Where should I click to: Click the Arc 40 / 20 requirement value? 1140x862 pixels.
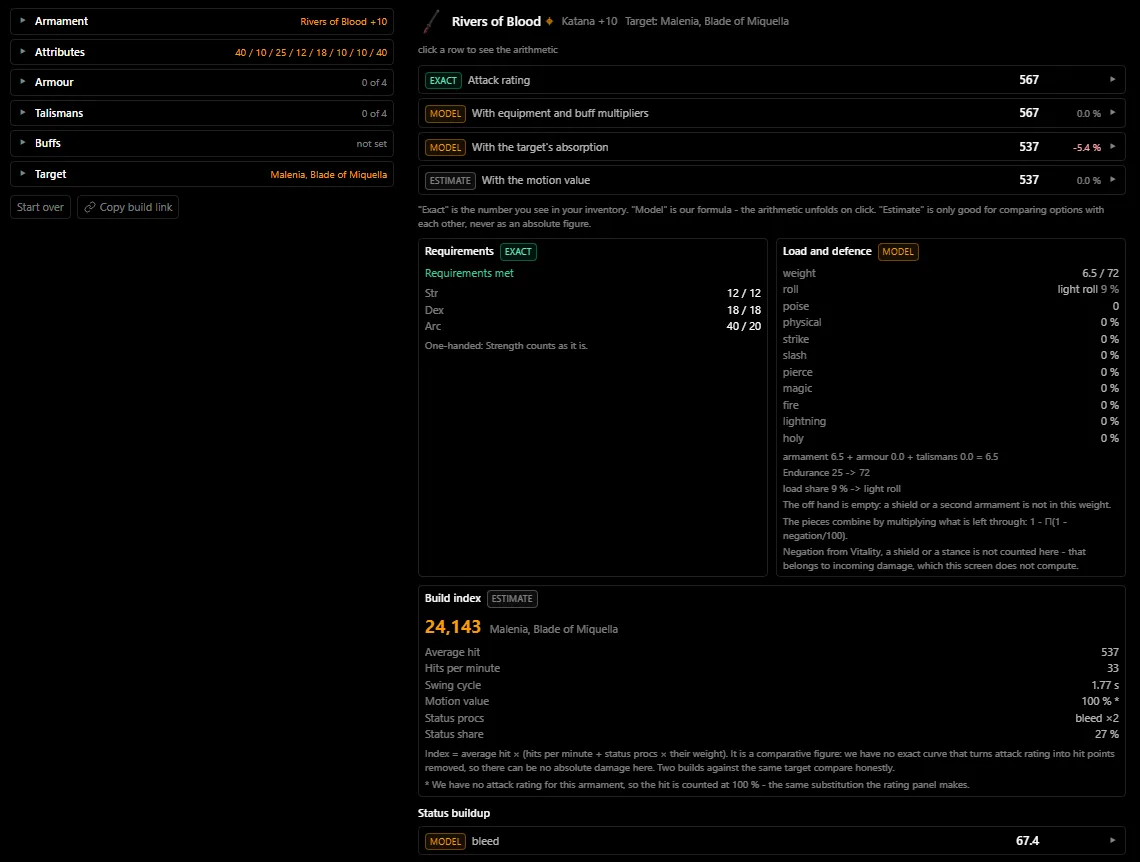744,326
